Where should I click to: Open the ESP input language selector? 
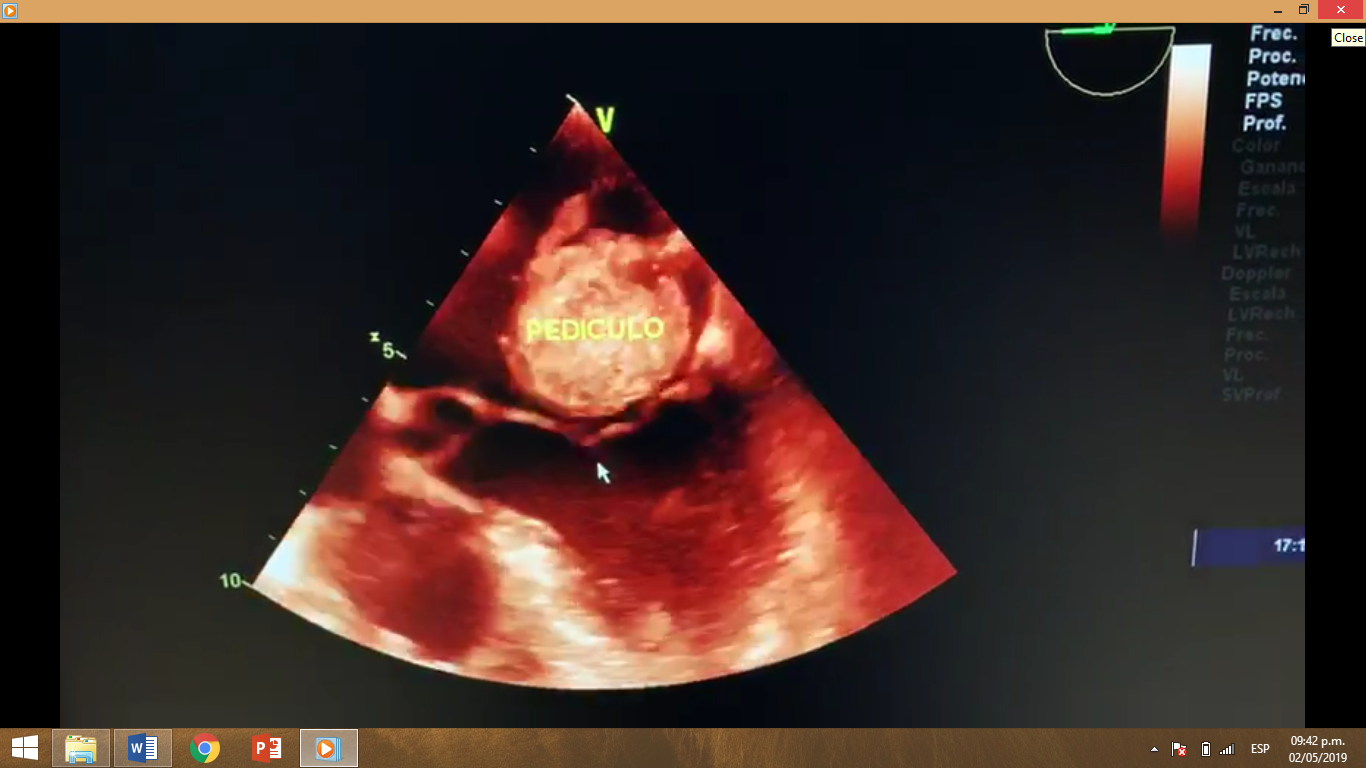coord(1260,749)
